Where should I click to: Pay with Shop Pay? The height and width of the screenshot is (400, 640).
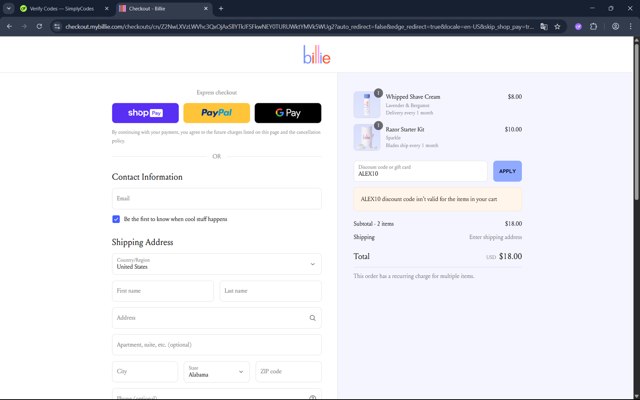click(x=145, y=113)
